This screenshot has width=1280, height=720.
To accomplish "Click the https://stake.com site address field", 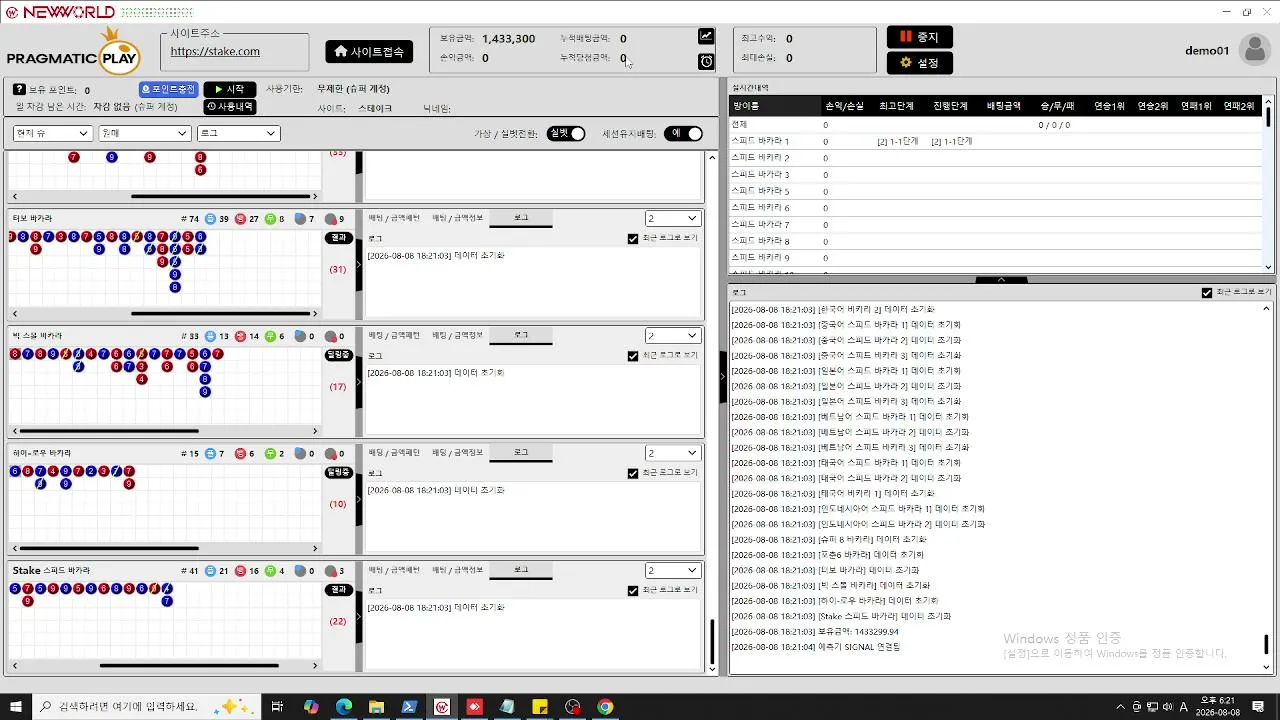I will 235,52.
